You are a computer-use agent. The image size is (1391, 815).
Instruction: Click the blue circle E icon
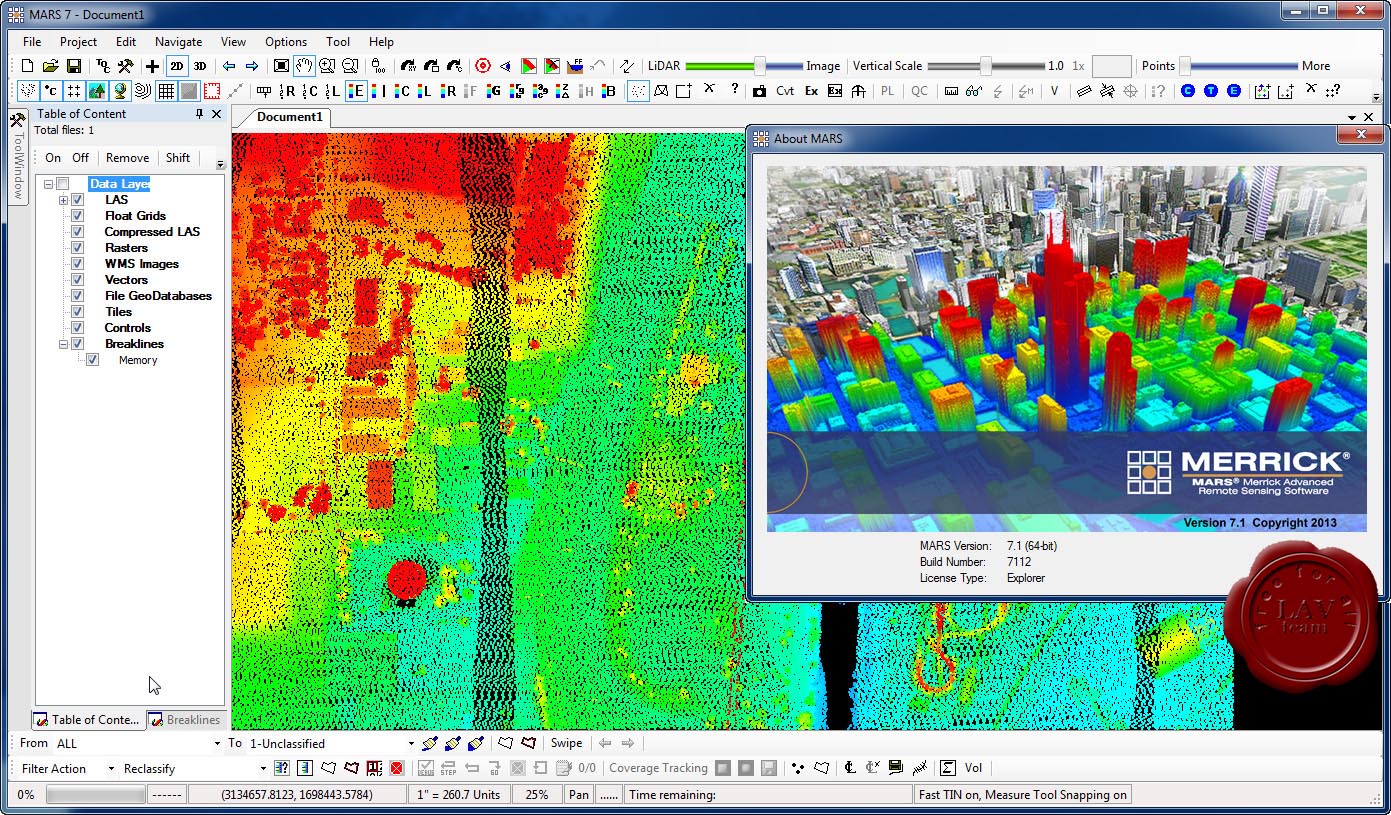tap(1234, 91)
